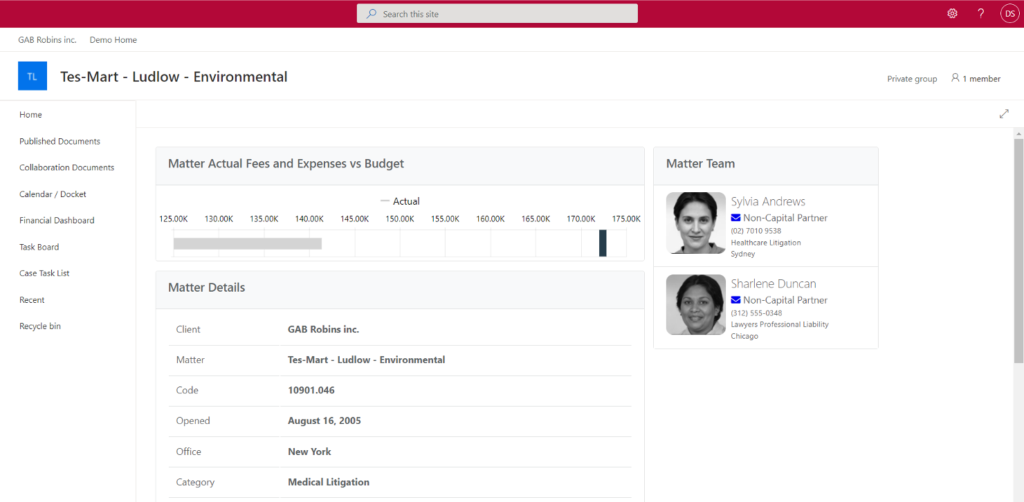Click the gray actual fees chart bar
The width and height of the screenshot is (1024, 502).
click(247, 243)
